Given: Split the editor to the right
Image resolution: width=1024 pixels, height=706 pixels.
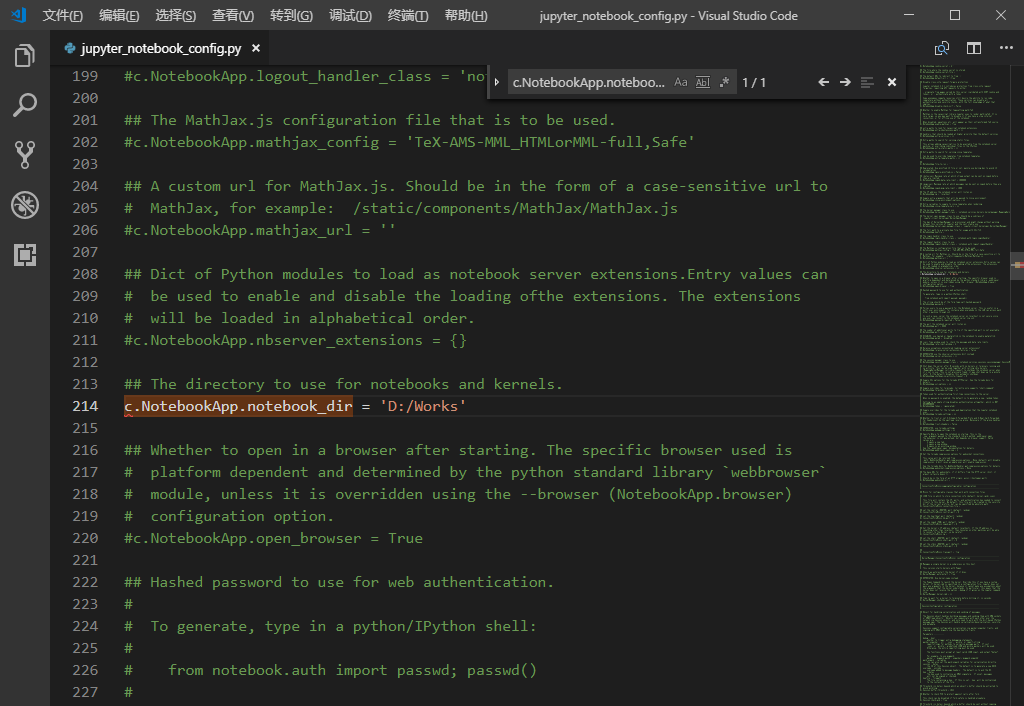Looking at the screenshot, I should pyautogui.click(x=974, y=48).
